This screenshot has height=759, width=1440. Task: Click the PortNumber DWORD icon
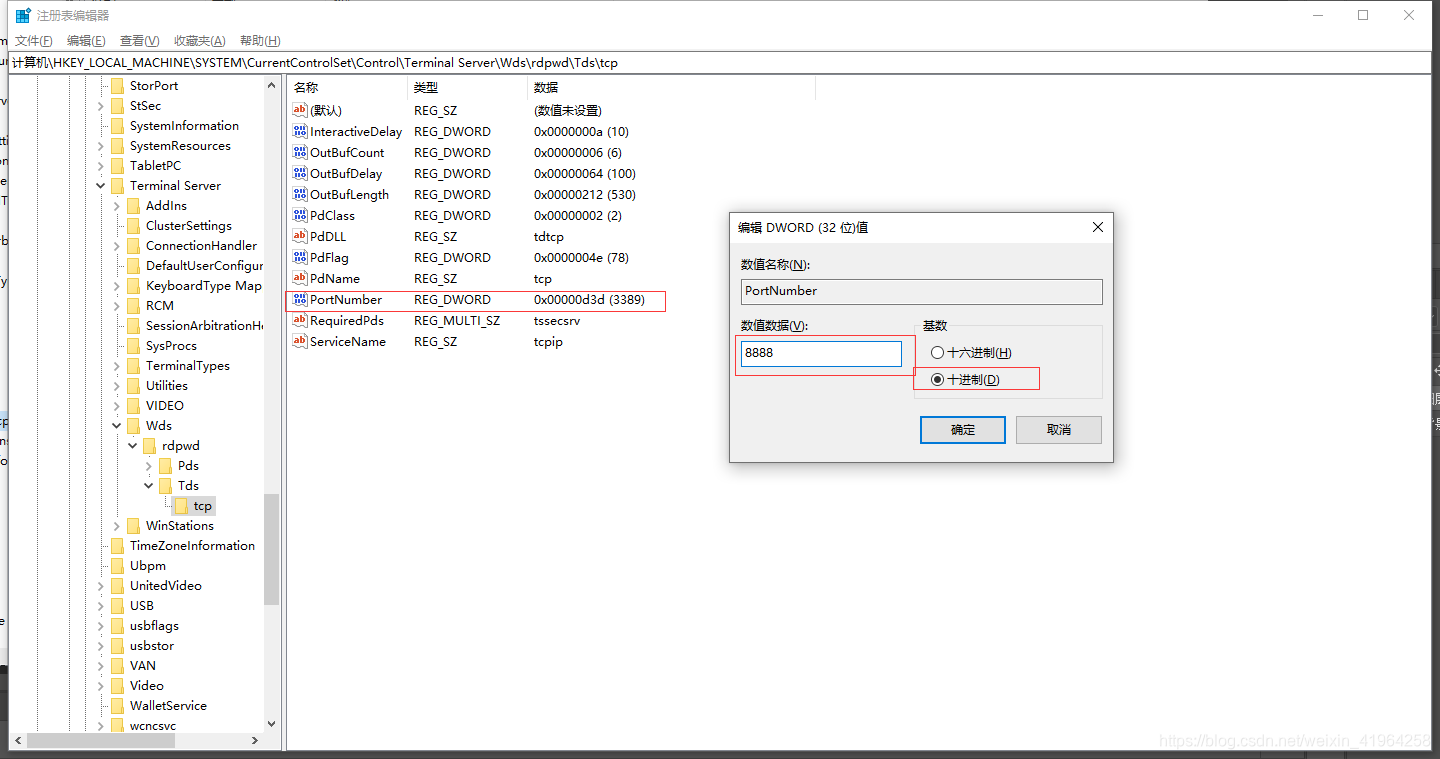[300, 299]
